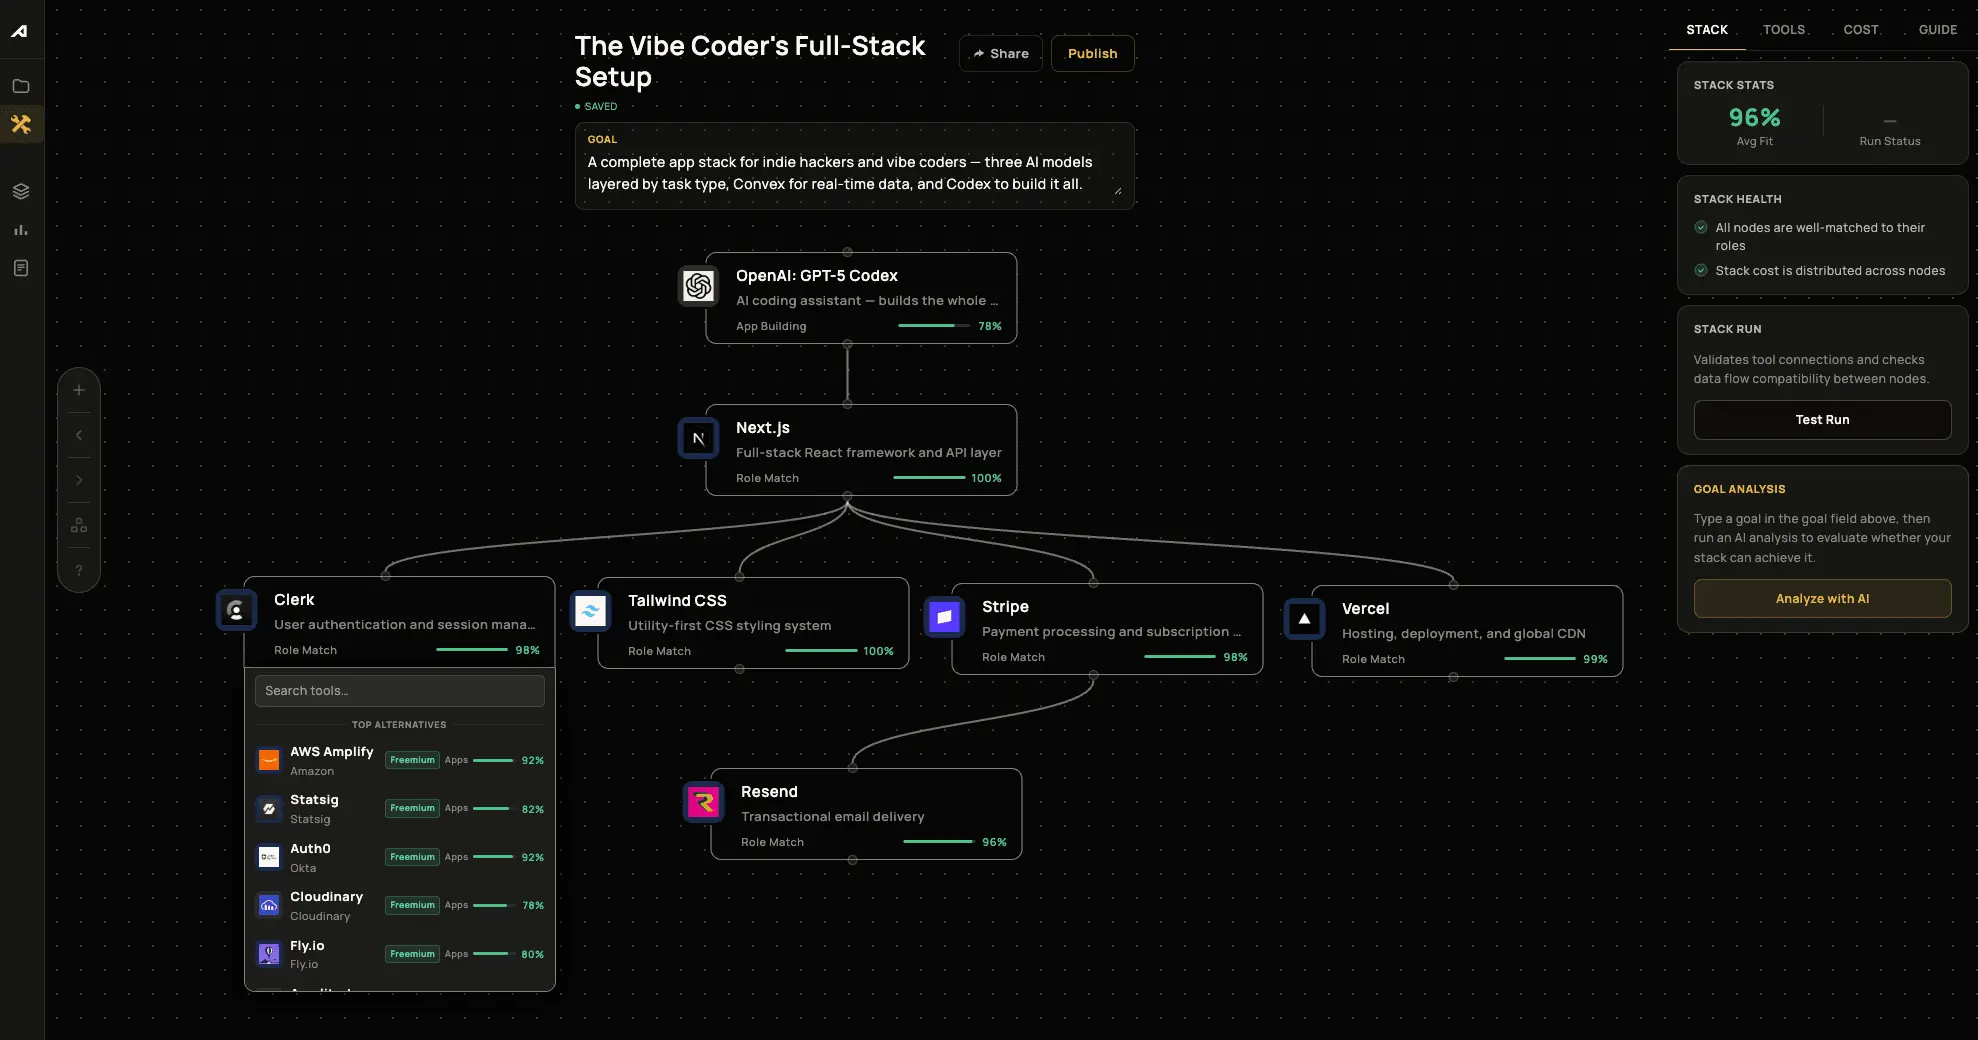Click the 100% match value on Next.js node
The image size is (1978, 1040).
986,478
